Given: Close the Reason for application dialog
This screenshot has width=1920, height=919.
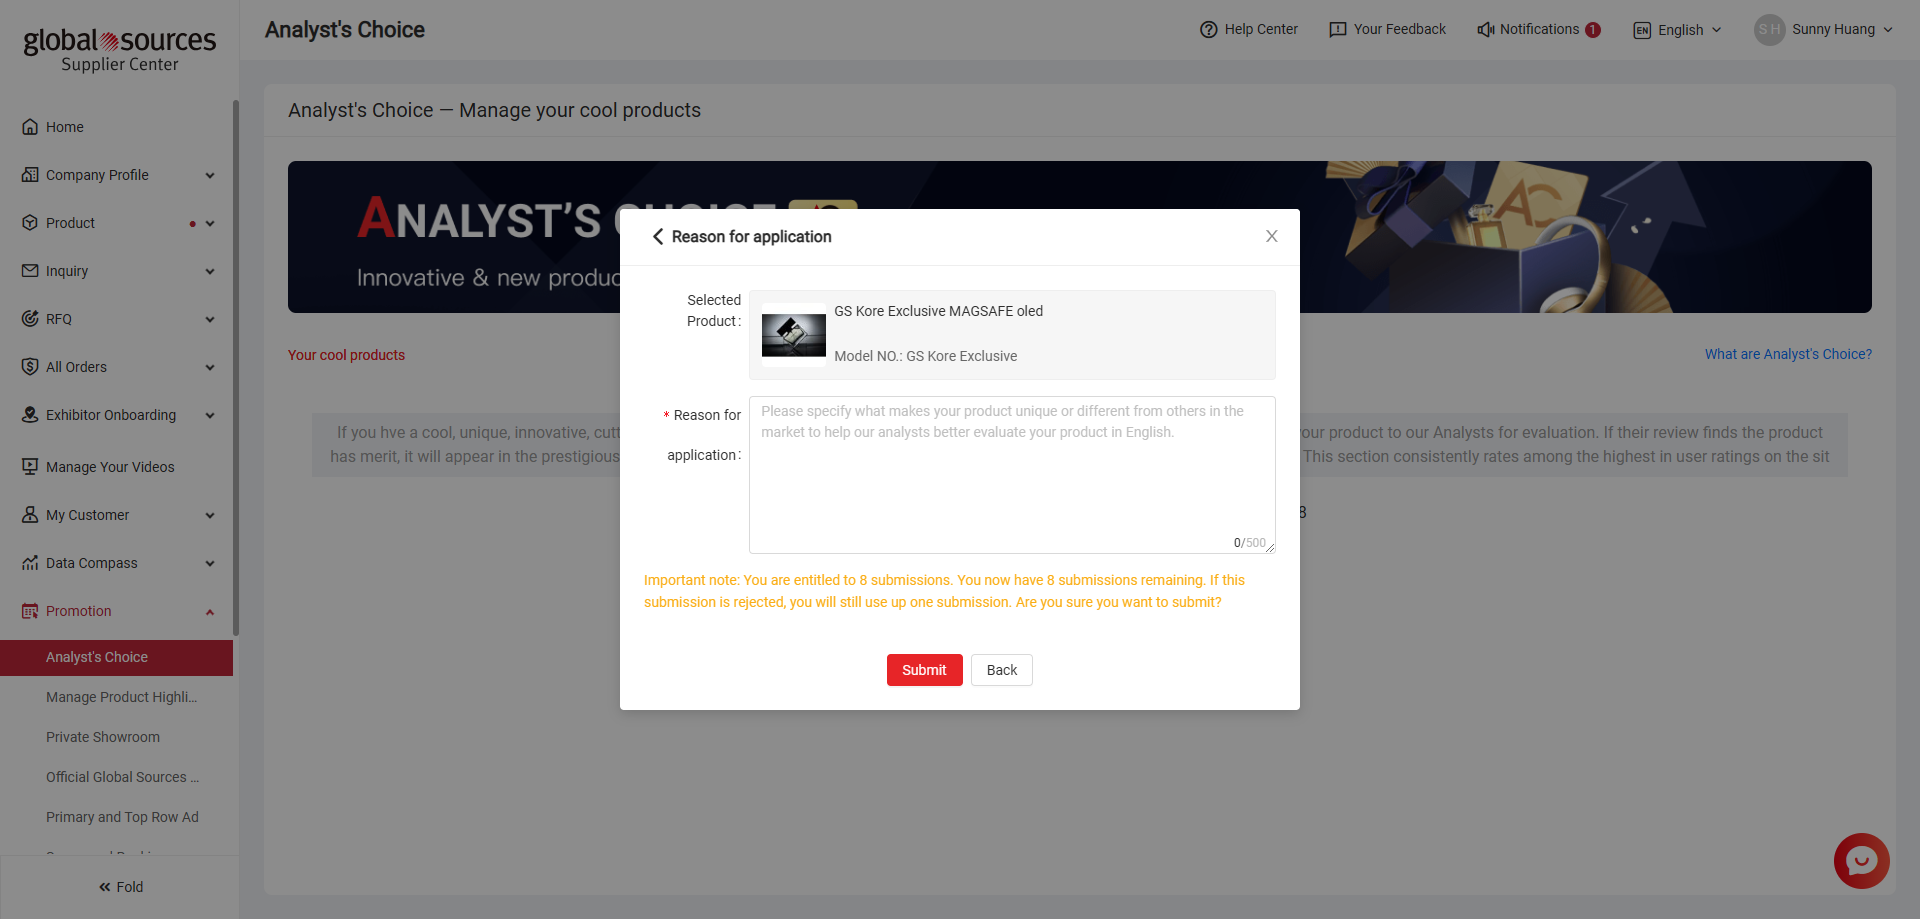Looking at the screenshot, I should click(x=1271, y=237).
